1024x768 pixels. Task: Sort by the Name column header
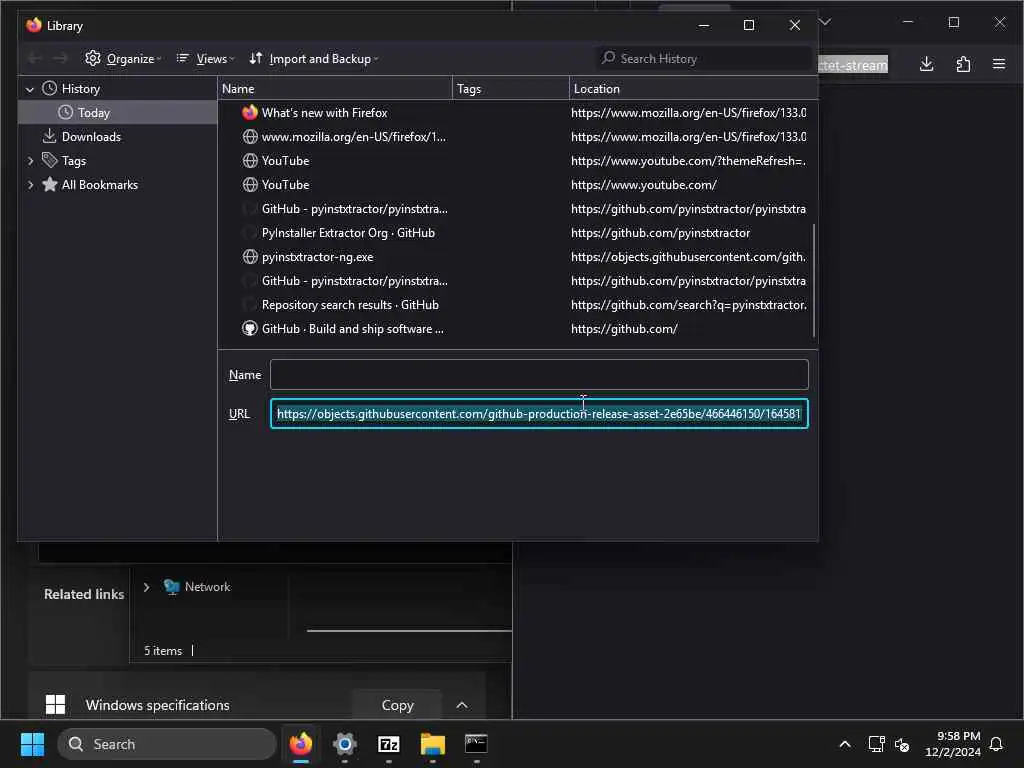click(x=334, y=89)
